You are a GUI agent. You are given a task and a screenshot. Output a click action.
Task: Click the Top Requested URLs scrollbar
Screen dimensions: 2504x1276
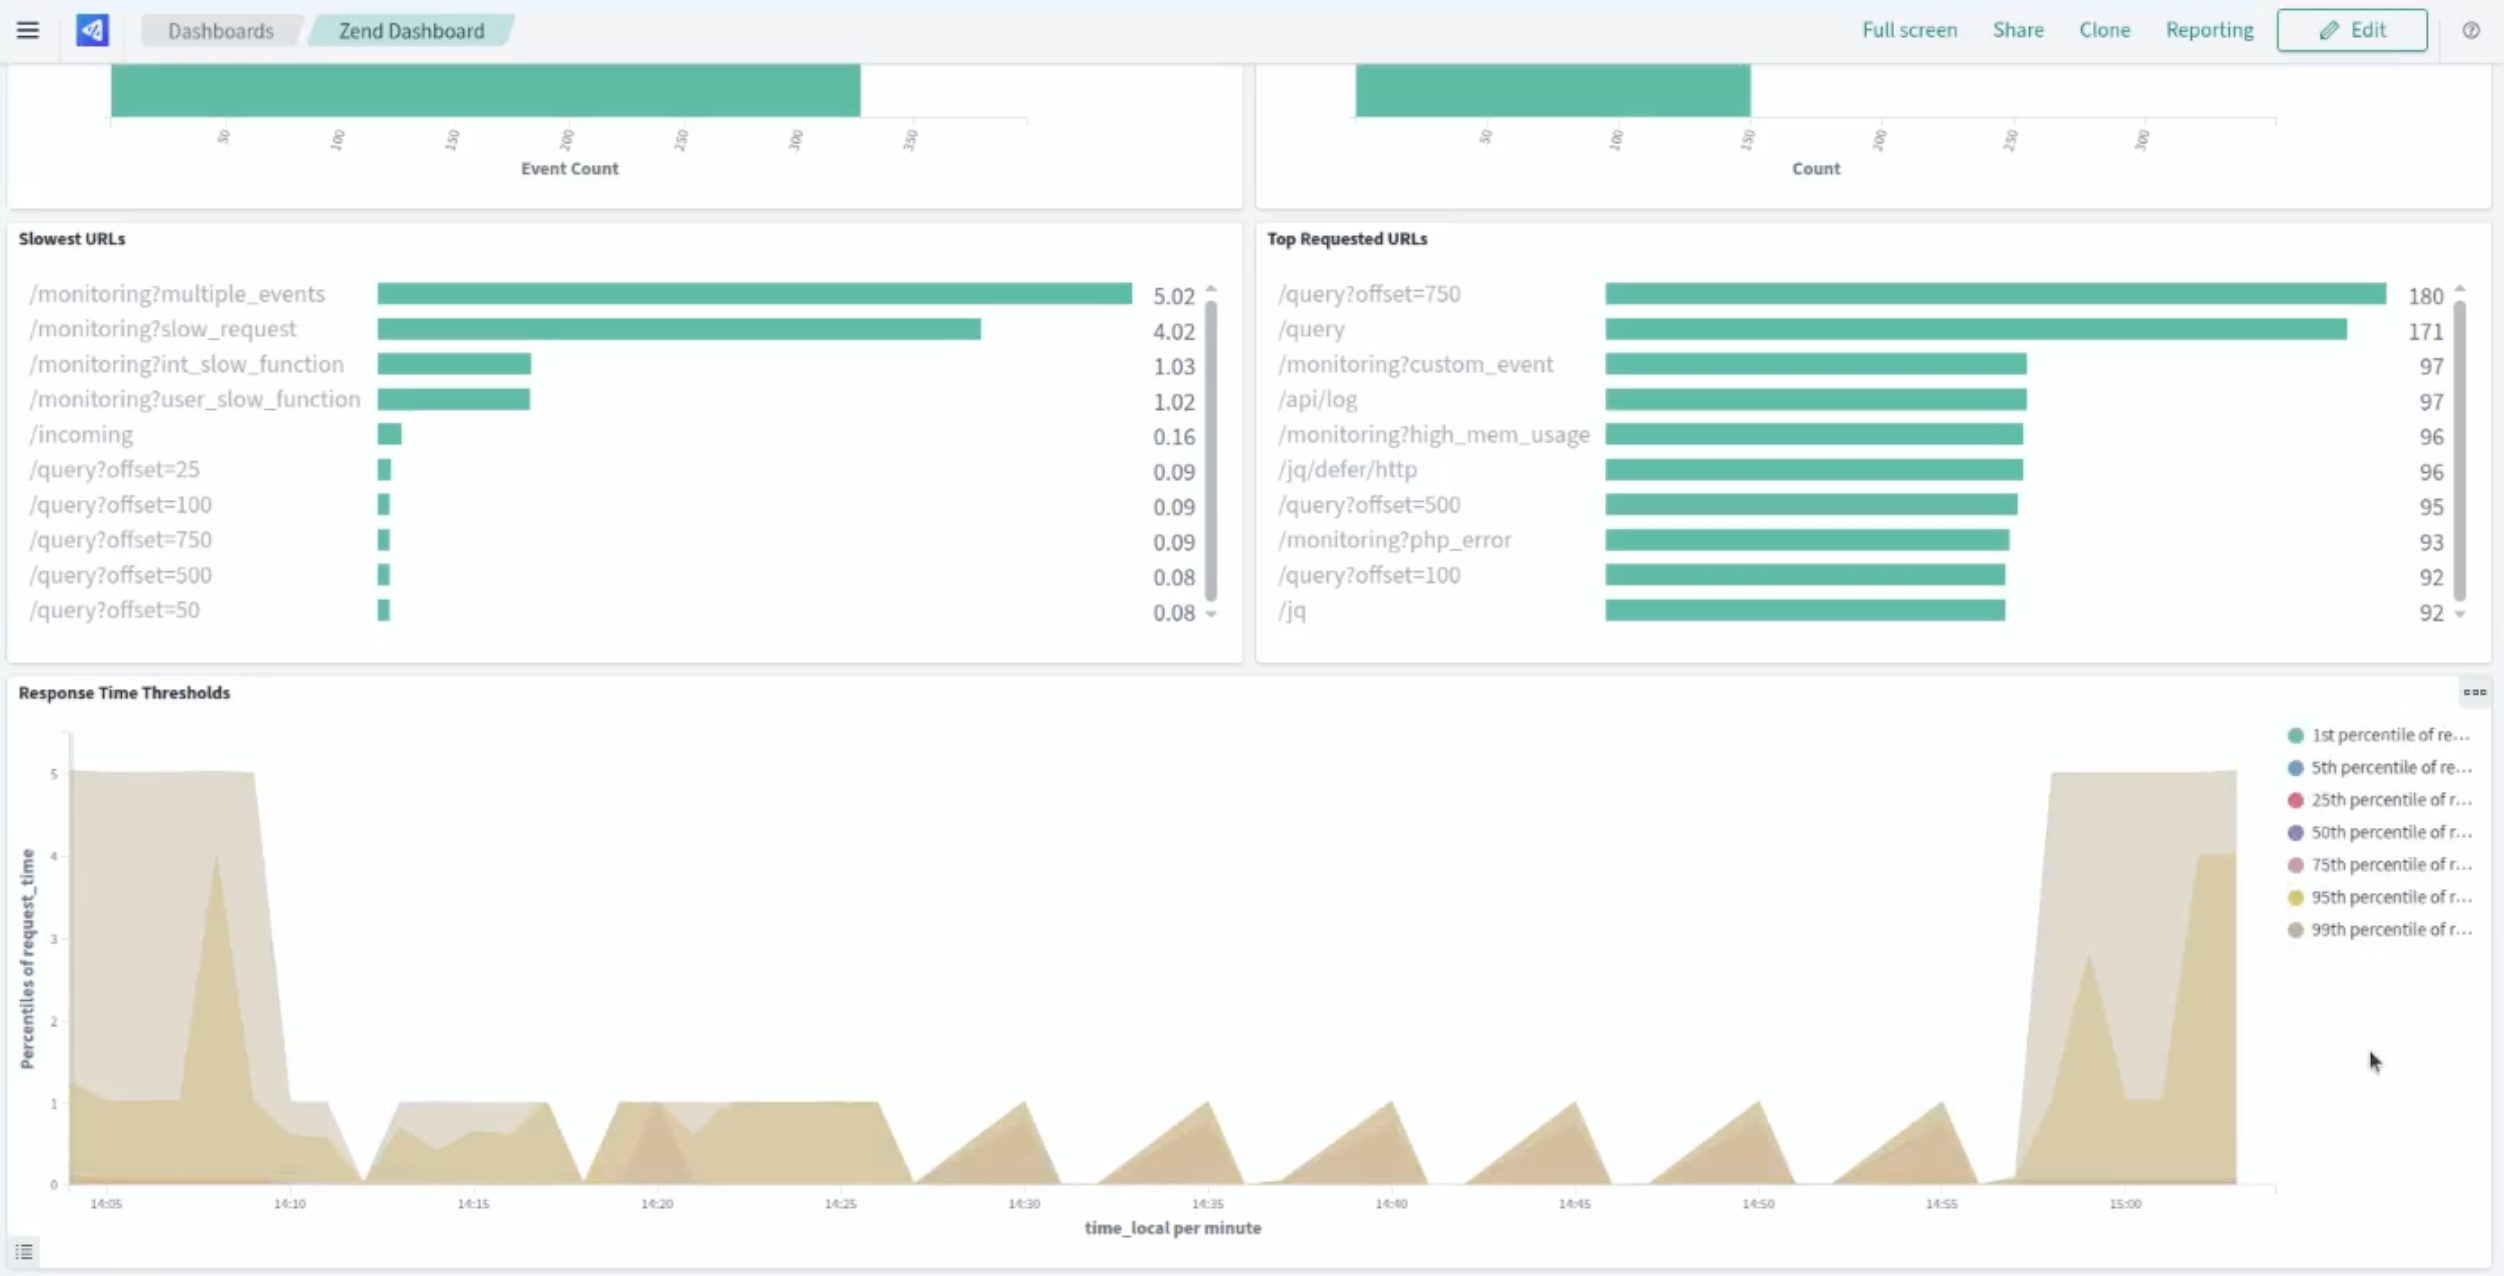pyautogui.click(x=2459, y=450)
